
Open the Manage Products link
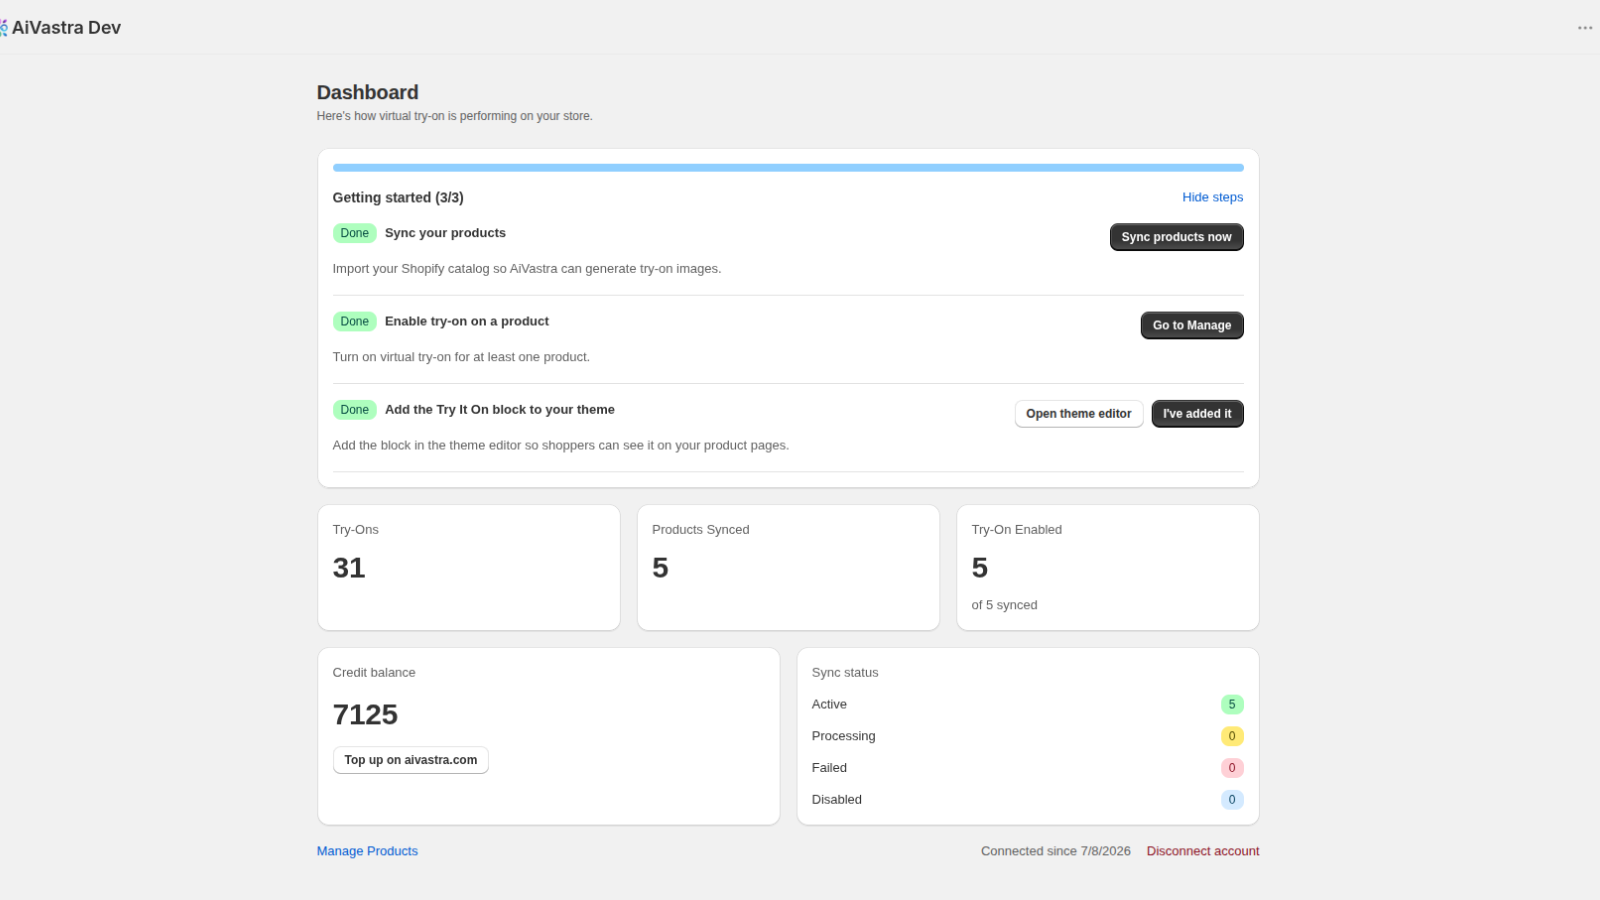click(367, 851)
